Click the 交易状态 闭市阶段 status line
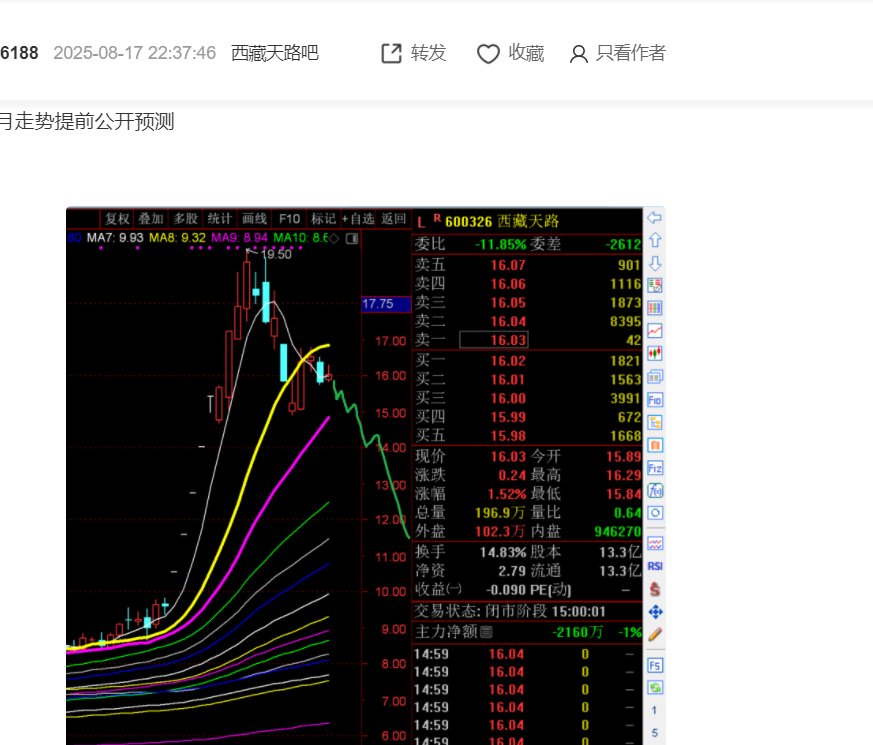The width and height of the screenshot is (873, 745). (x=510, y=611)
